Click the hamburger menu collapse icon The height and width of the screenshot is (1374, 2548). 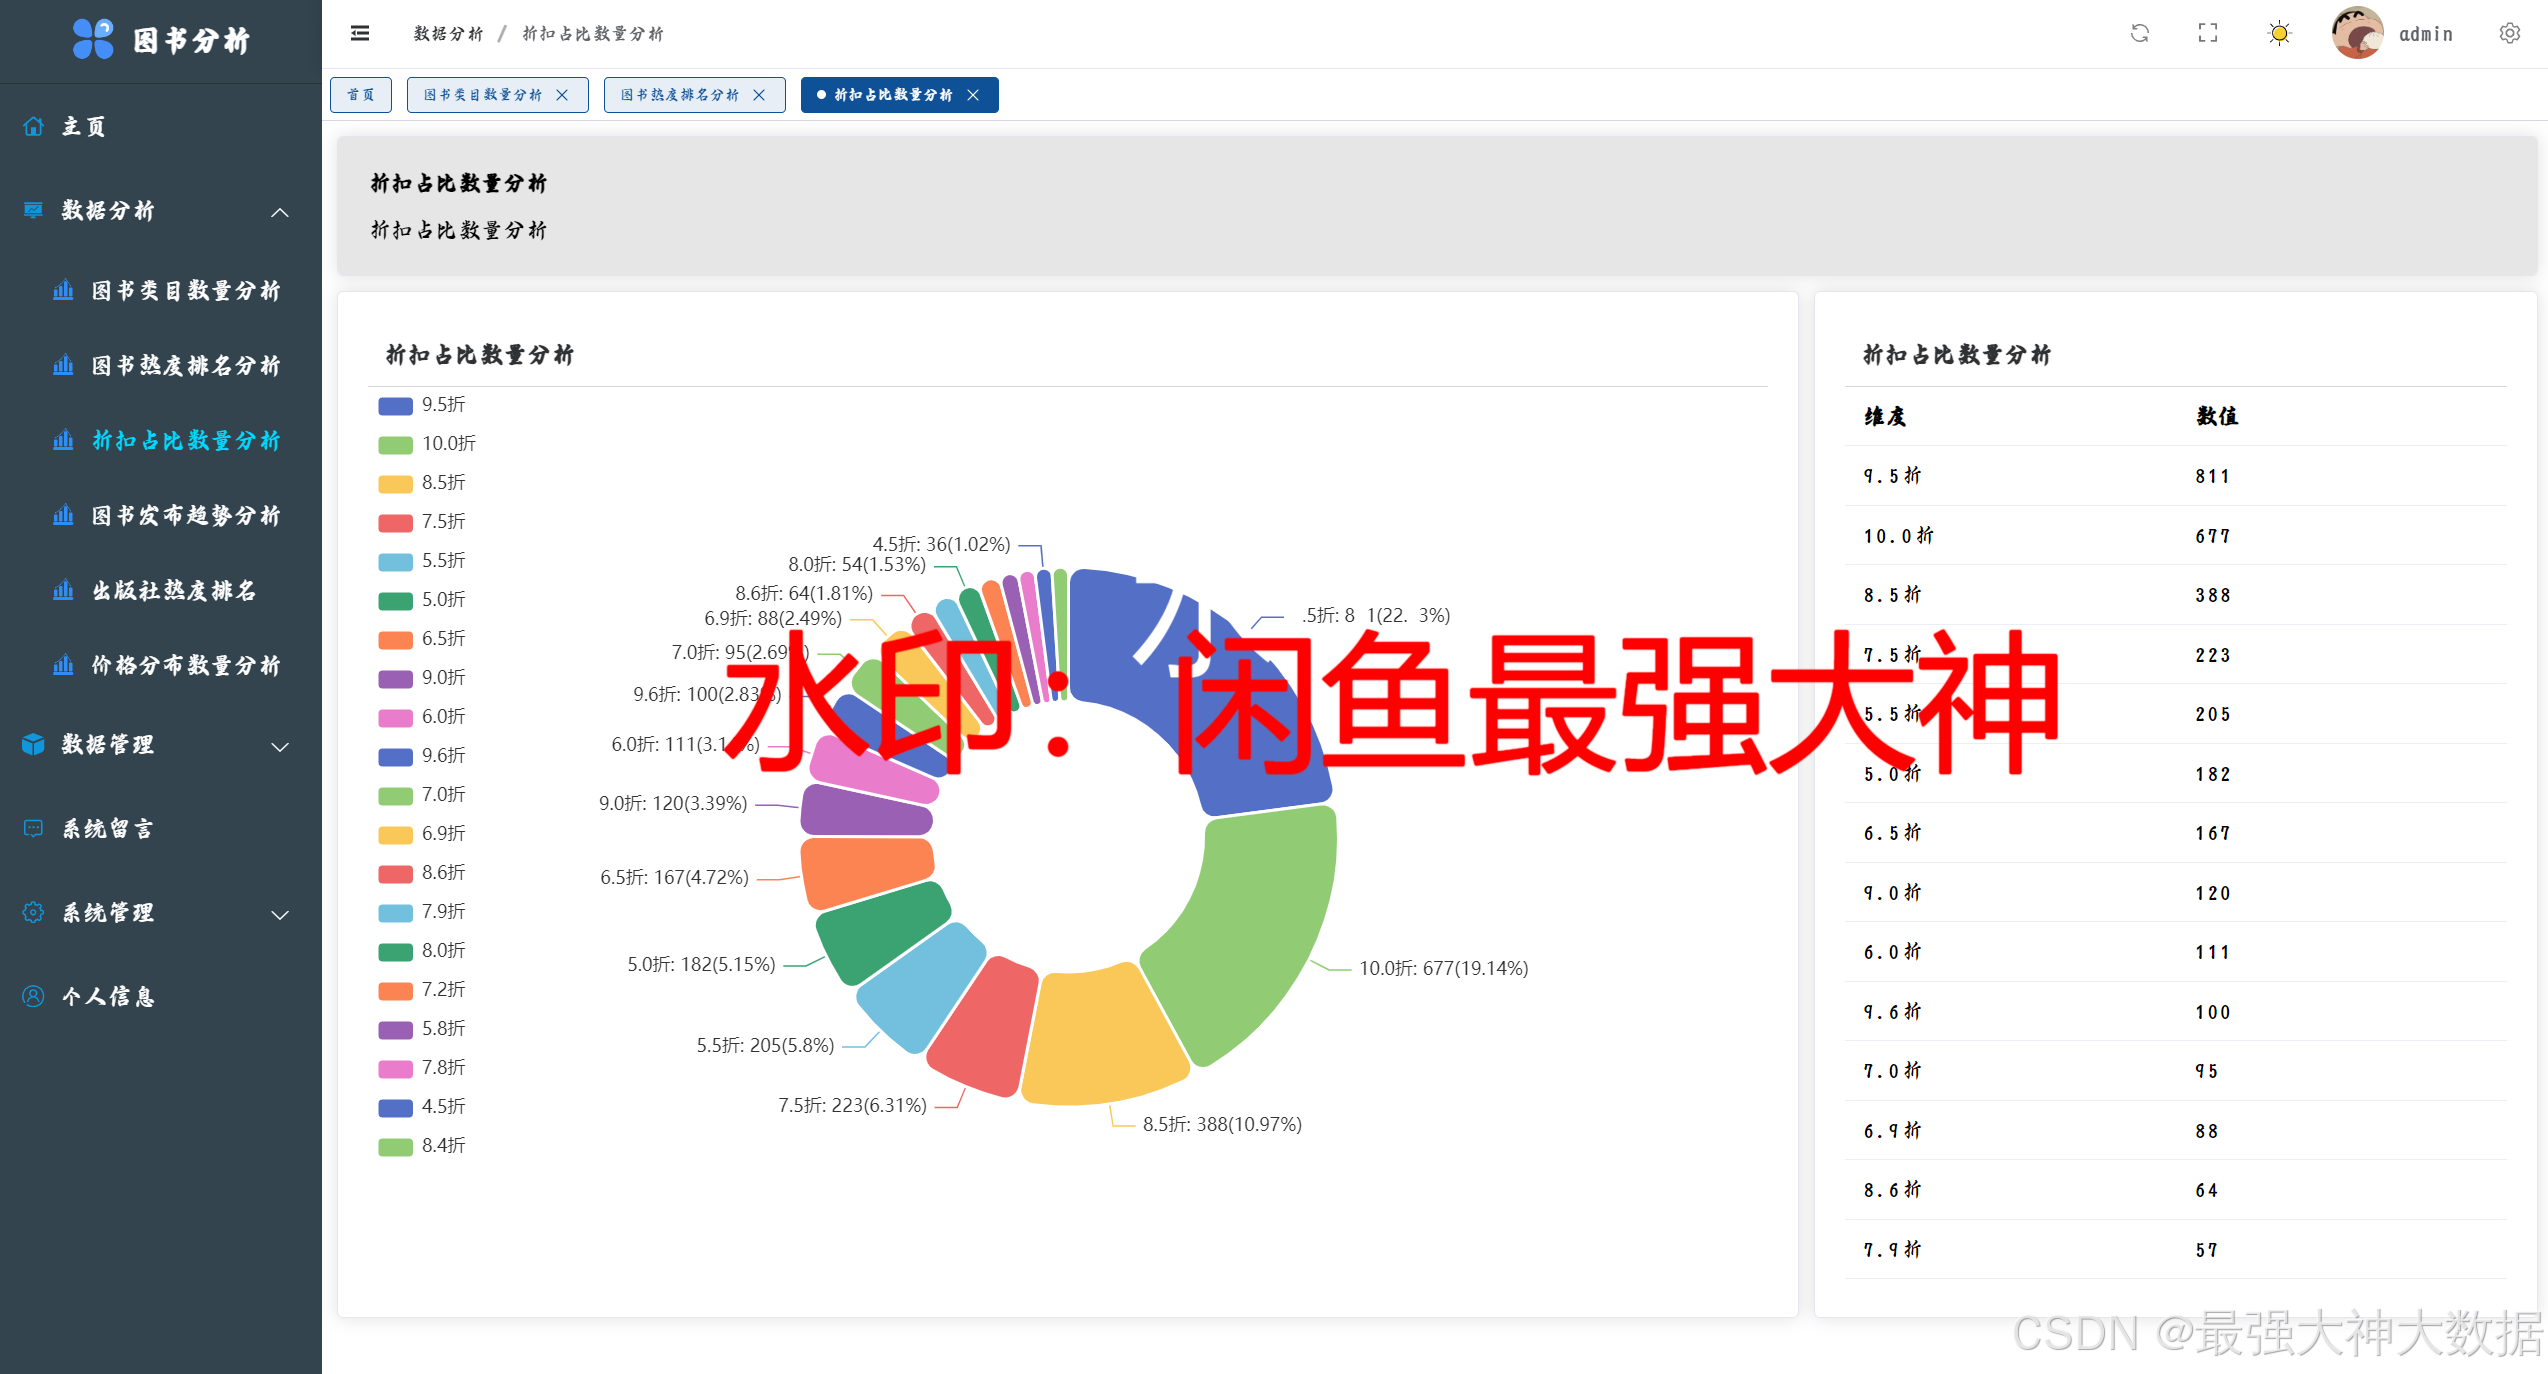tap(360, 34)
